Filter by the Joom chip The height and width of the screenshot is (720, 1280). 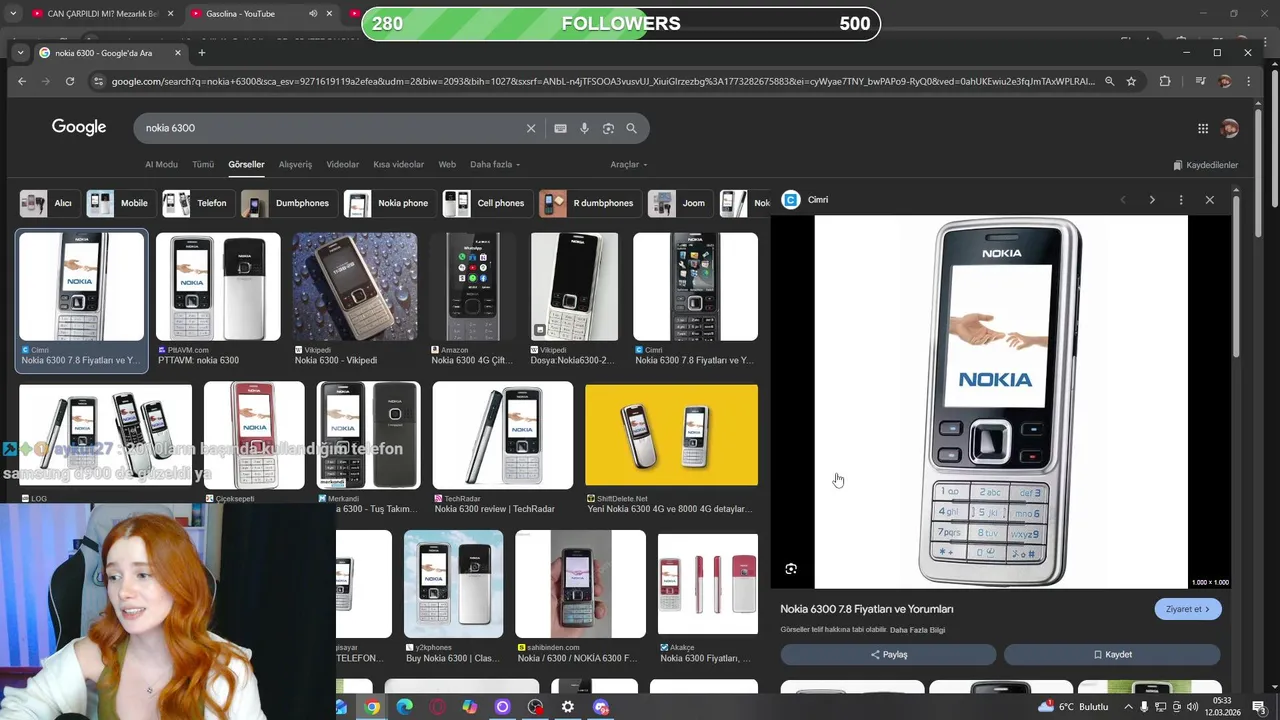[x=680, y=203]
